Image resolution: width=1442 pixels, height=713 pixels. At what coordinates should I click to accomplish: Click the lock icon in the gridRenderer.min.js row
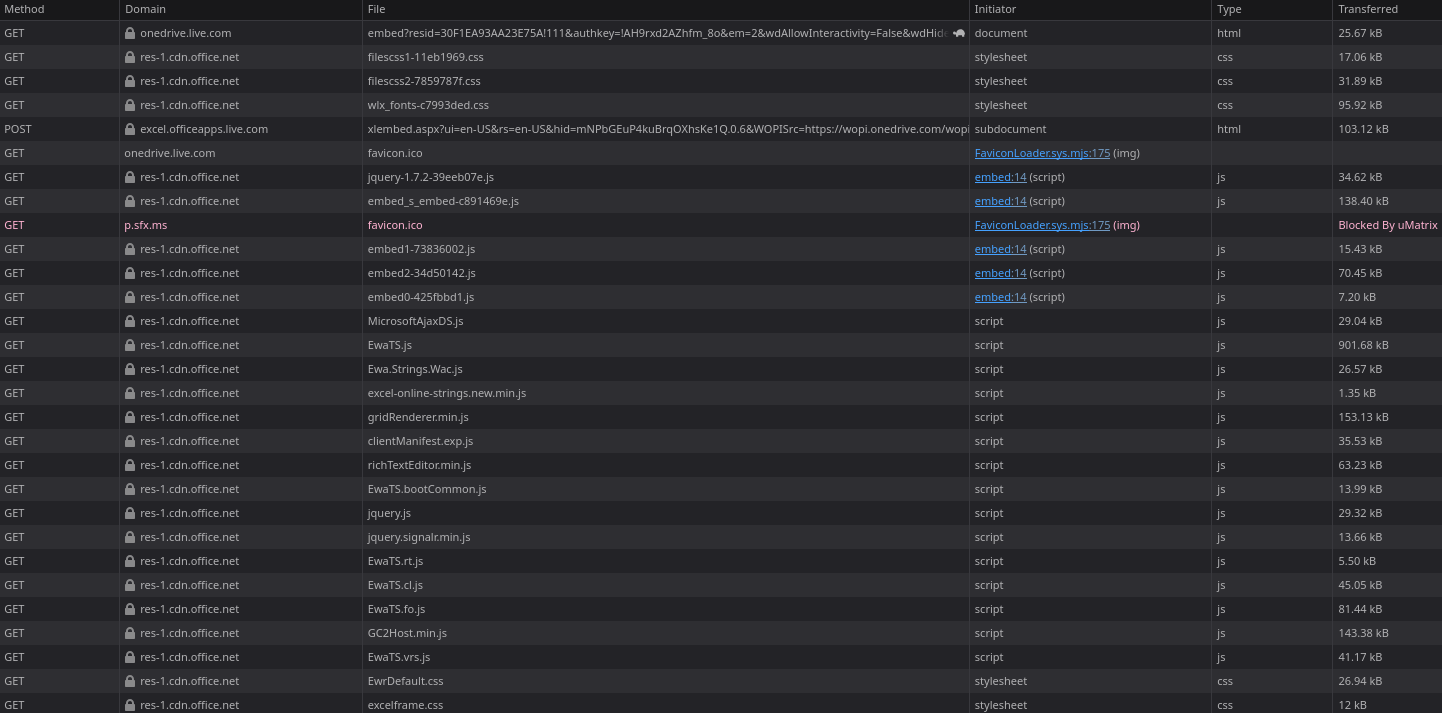[x=130, y=417]
